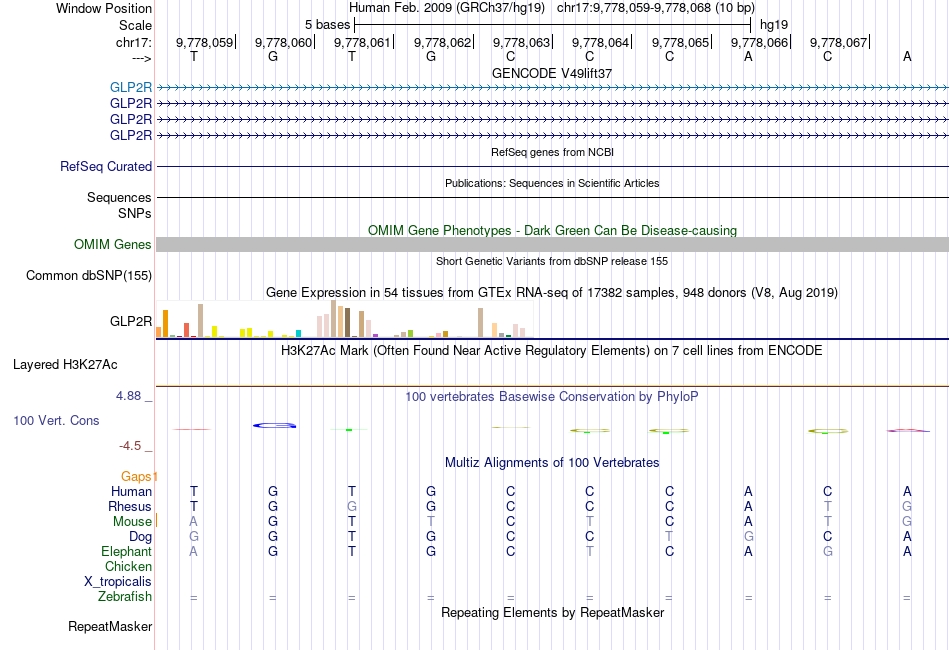Image resolution: width=950 pixels, height=650 pixels.
Task: Click position label 9,778,059
Action: coord(205,42)
